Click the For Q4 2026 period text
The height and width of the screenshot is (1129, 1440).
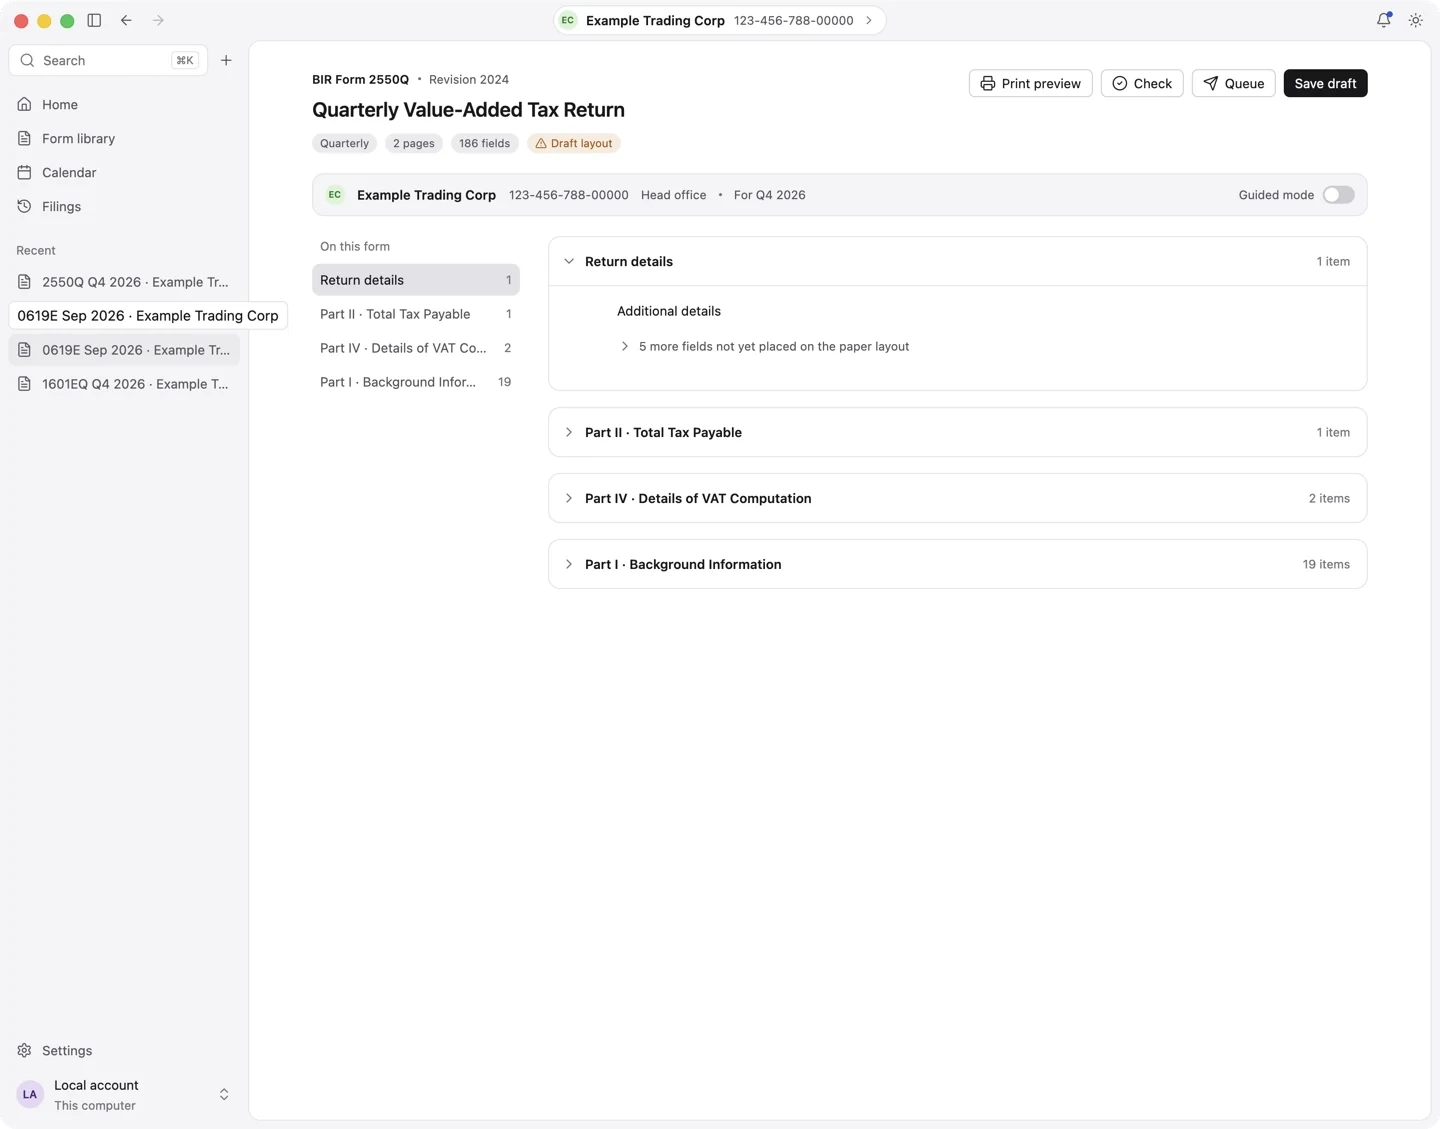(x=769, y=195)
